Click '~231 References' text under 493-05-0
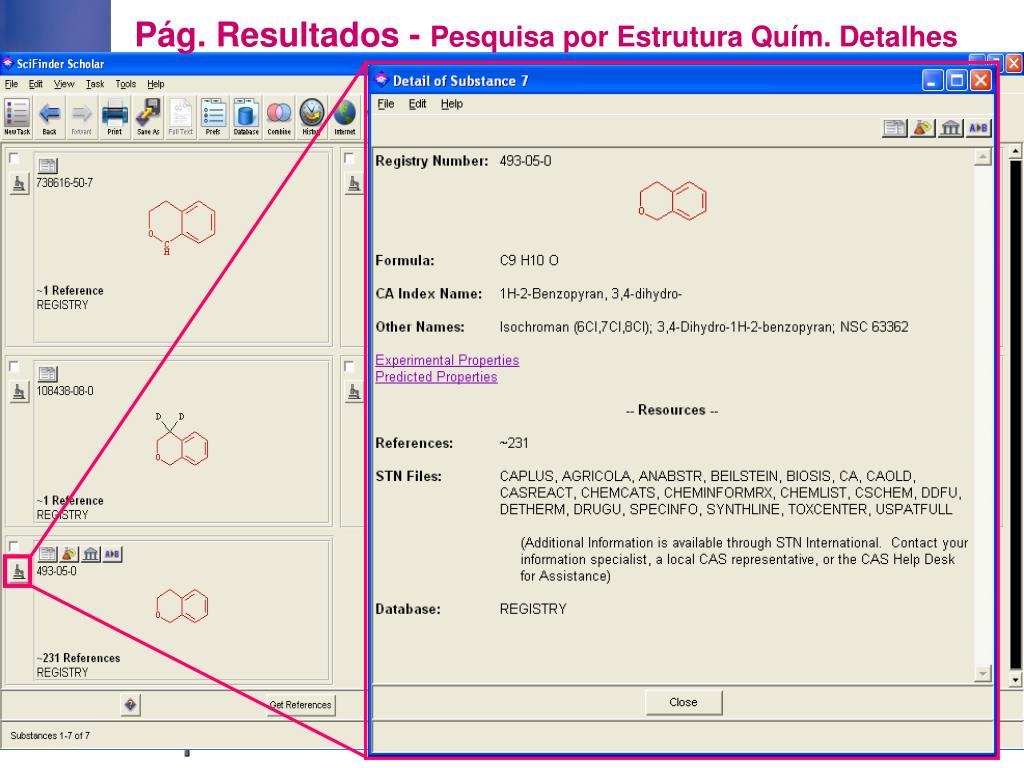Screen dimensions: 1024x768 [78, 658]
